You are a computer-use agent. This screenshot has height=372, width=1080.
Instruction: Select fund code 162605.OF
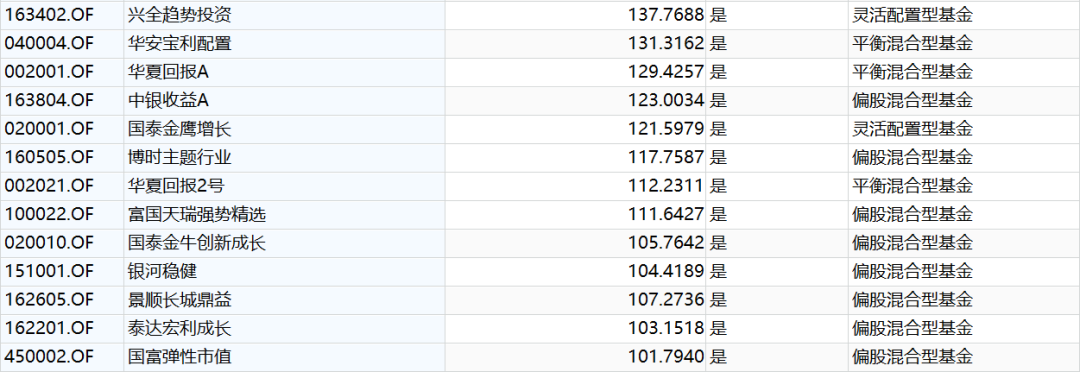coord(49,300)
